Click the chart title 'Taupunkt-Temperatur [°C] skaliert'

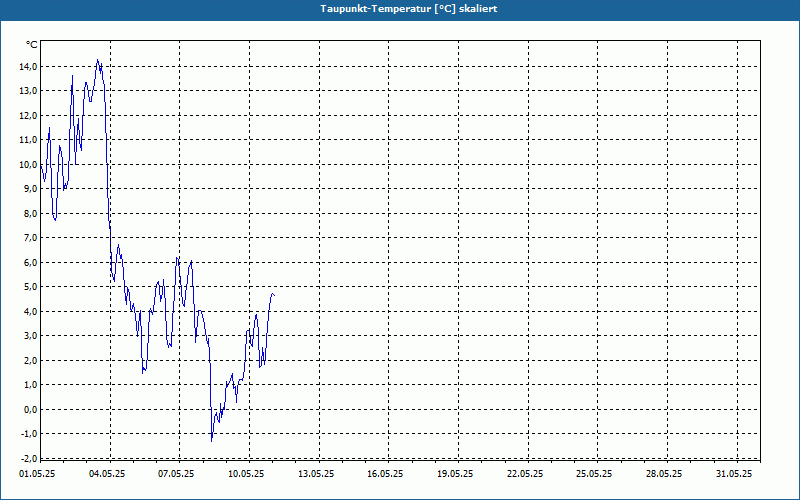pyautogui.click(x=409, y=9)
